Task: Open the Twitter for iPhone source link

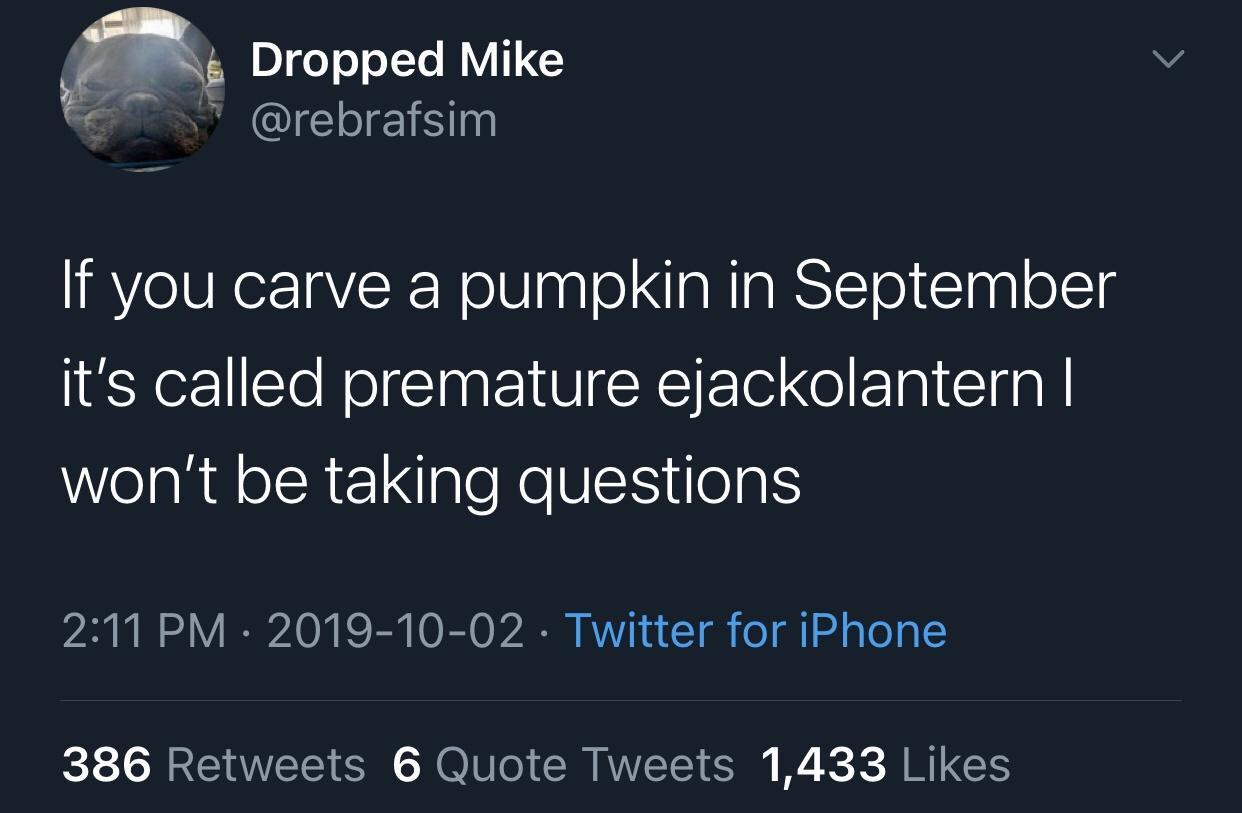Action: (756, 630)
